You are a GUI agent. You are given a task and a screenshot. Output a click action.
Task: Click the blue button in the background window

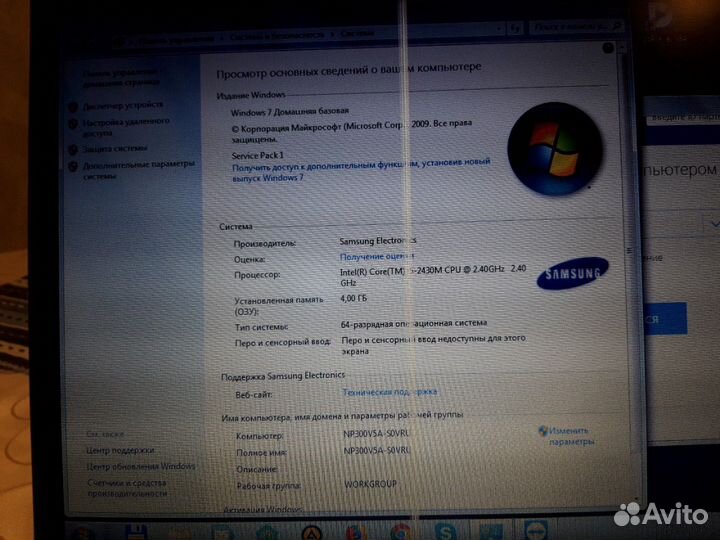click(666, 318)
